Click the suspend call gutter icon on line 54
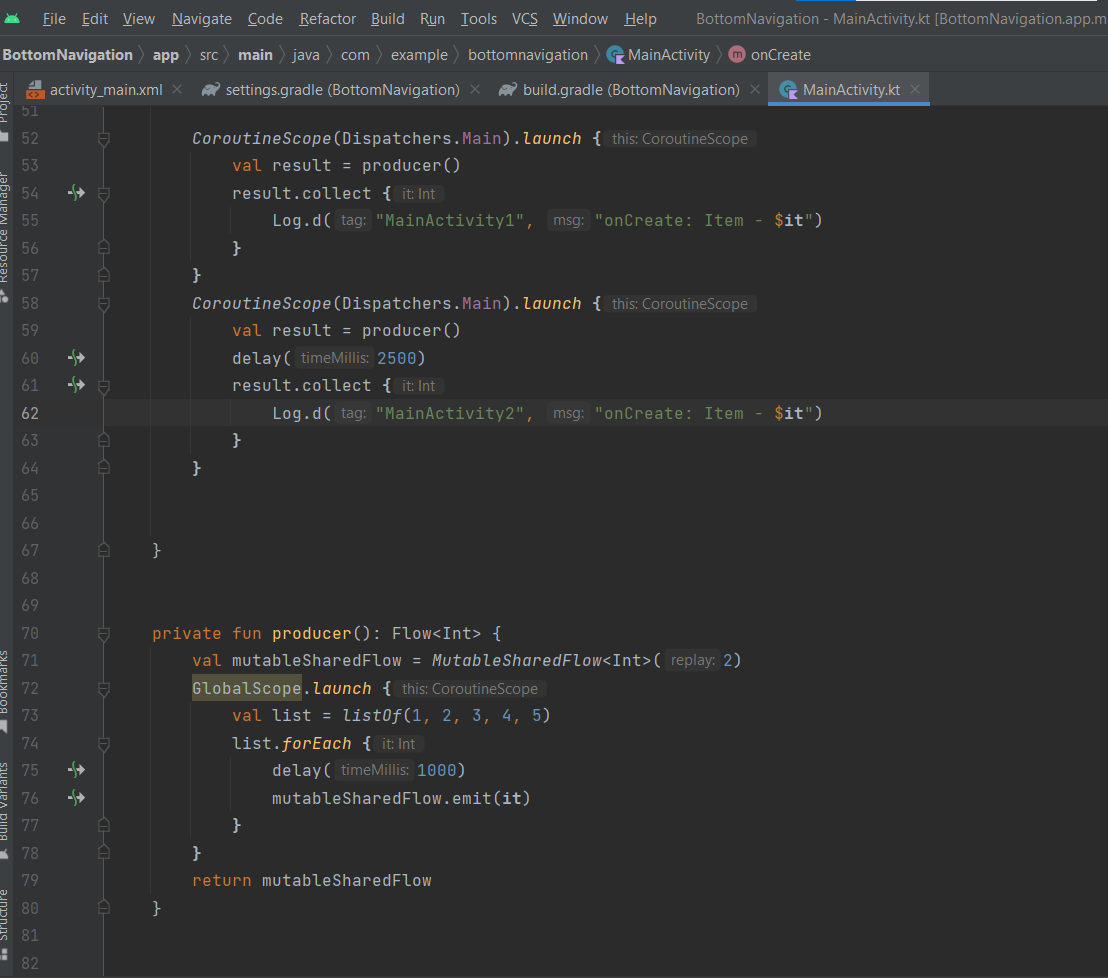The image size is (1108, 978). (76, 192)
